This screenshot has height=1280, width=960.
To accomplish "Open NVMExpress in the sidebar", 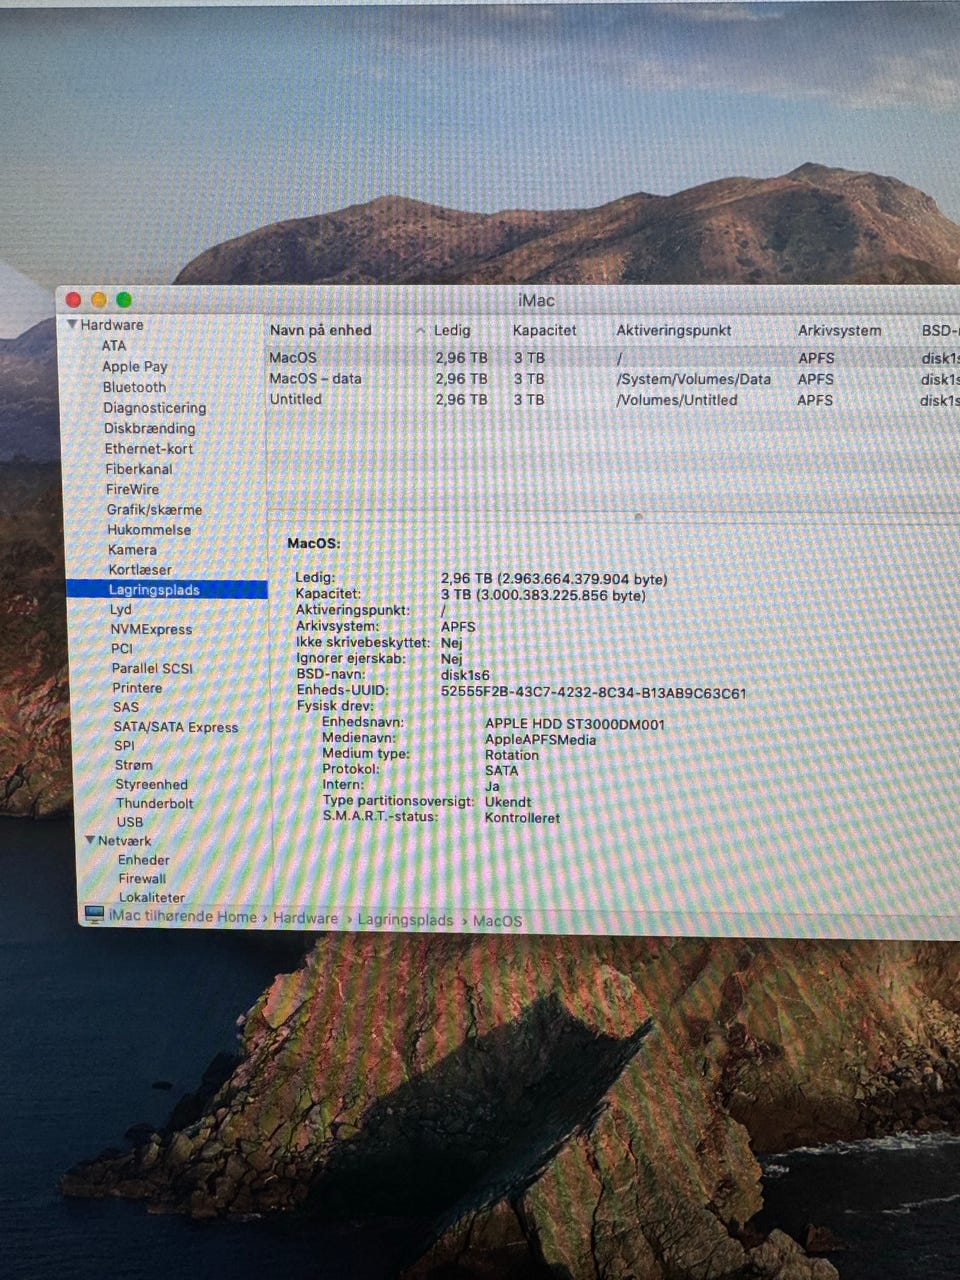I will pyautogui.click(x=151, y=629).
